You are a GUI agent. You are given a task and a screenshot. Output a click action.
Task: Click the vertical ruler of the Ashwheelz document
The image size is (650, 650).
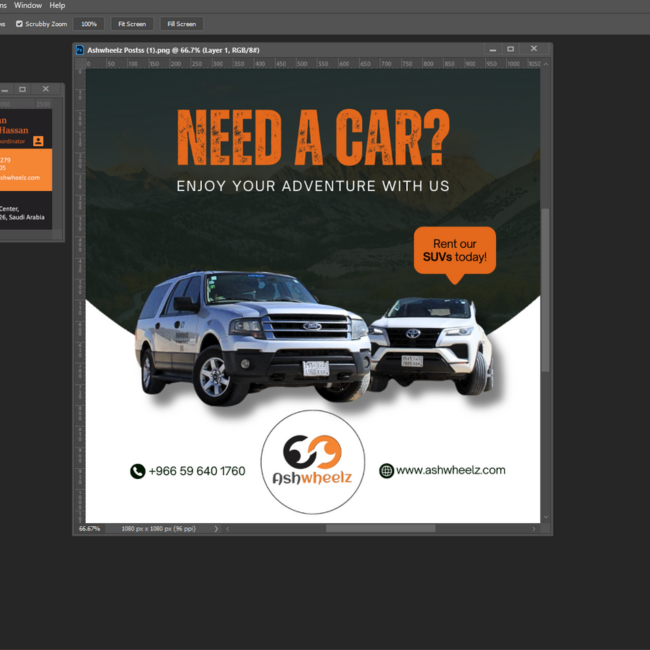[x=80, y=295]
